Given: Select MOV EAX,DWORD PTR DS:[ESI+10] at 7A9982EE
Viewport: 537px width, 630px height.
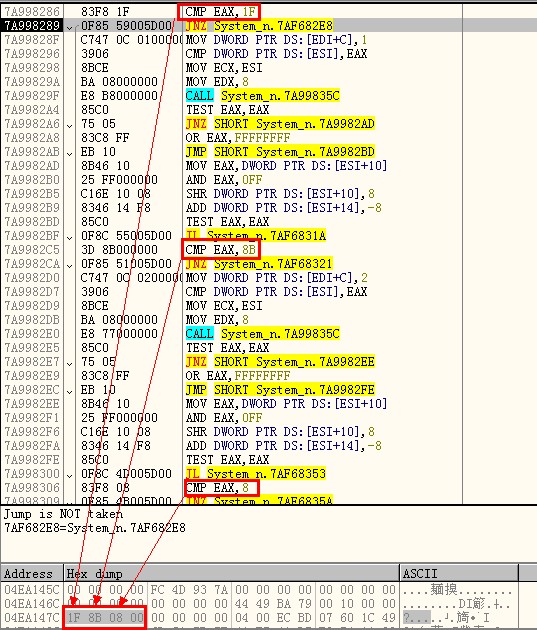Looking at the screenshot, I should point(286,403).
